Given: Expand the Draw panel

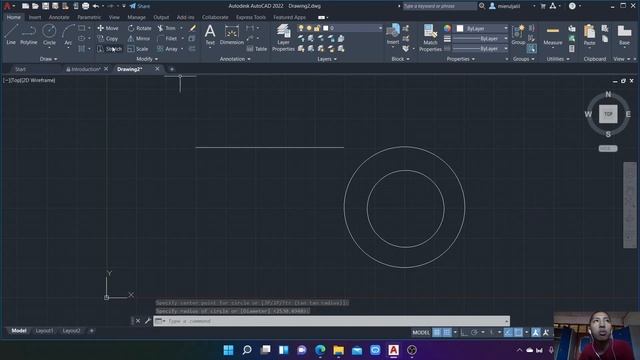Looking at the screenshot, I should (49, 59).
